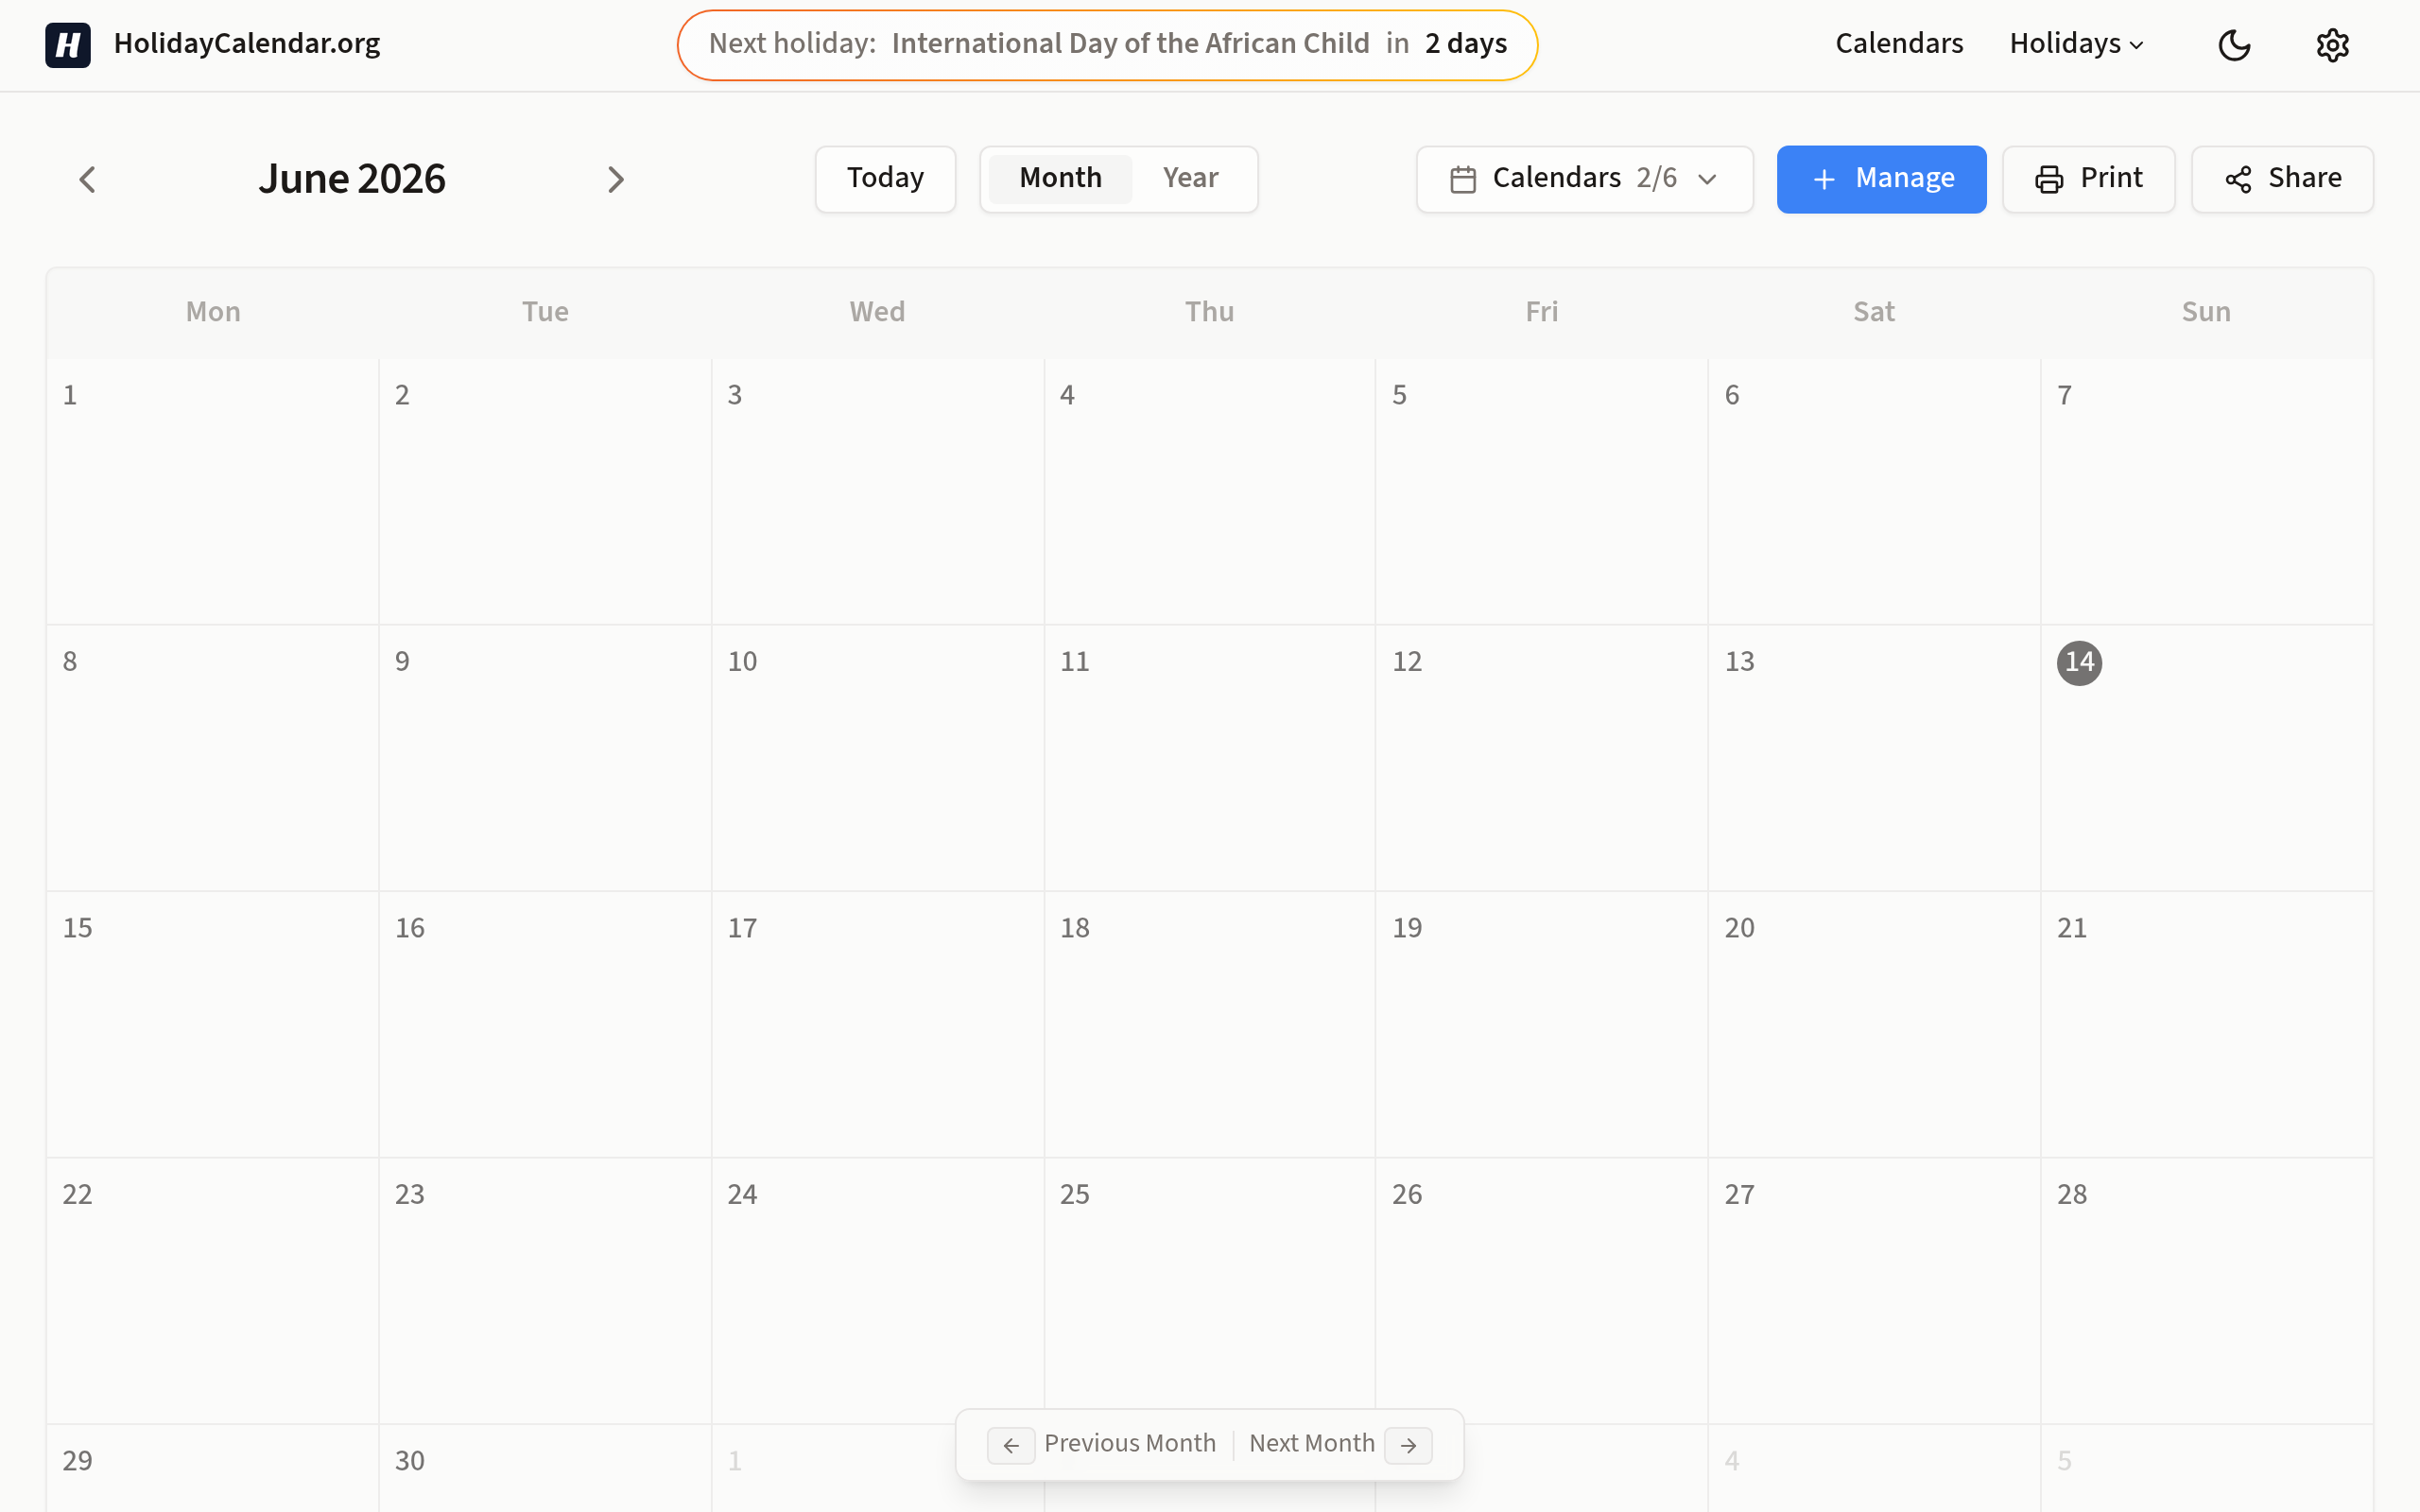The height and width of the screenshot is (1512, 2420).
Task: Click the left arrow key icon beside Previous Month
Action: 1011,1445
